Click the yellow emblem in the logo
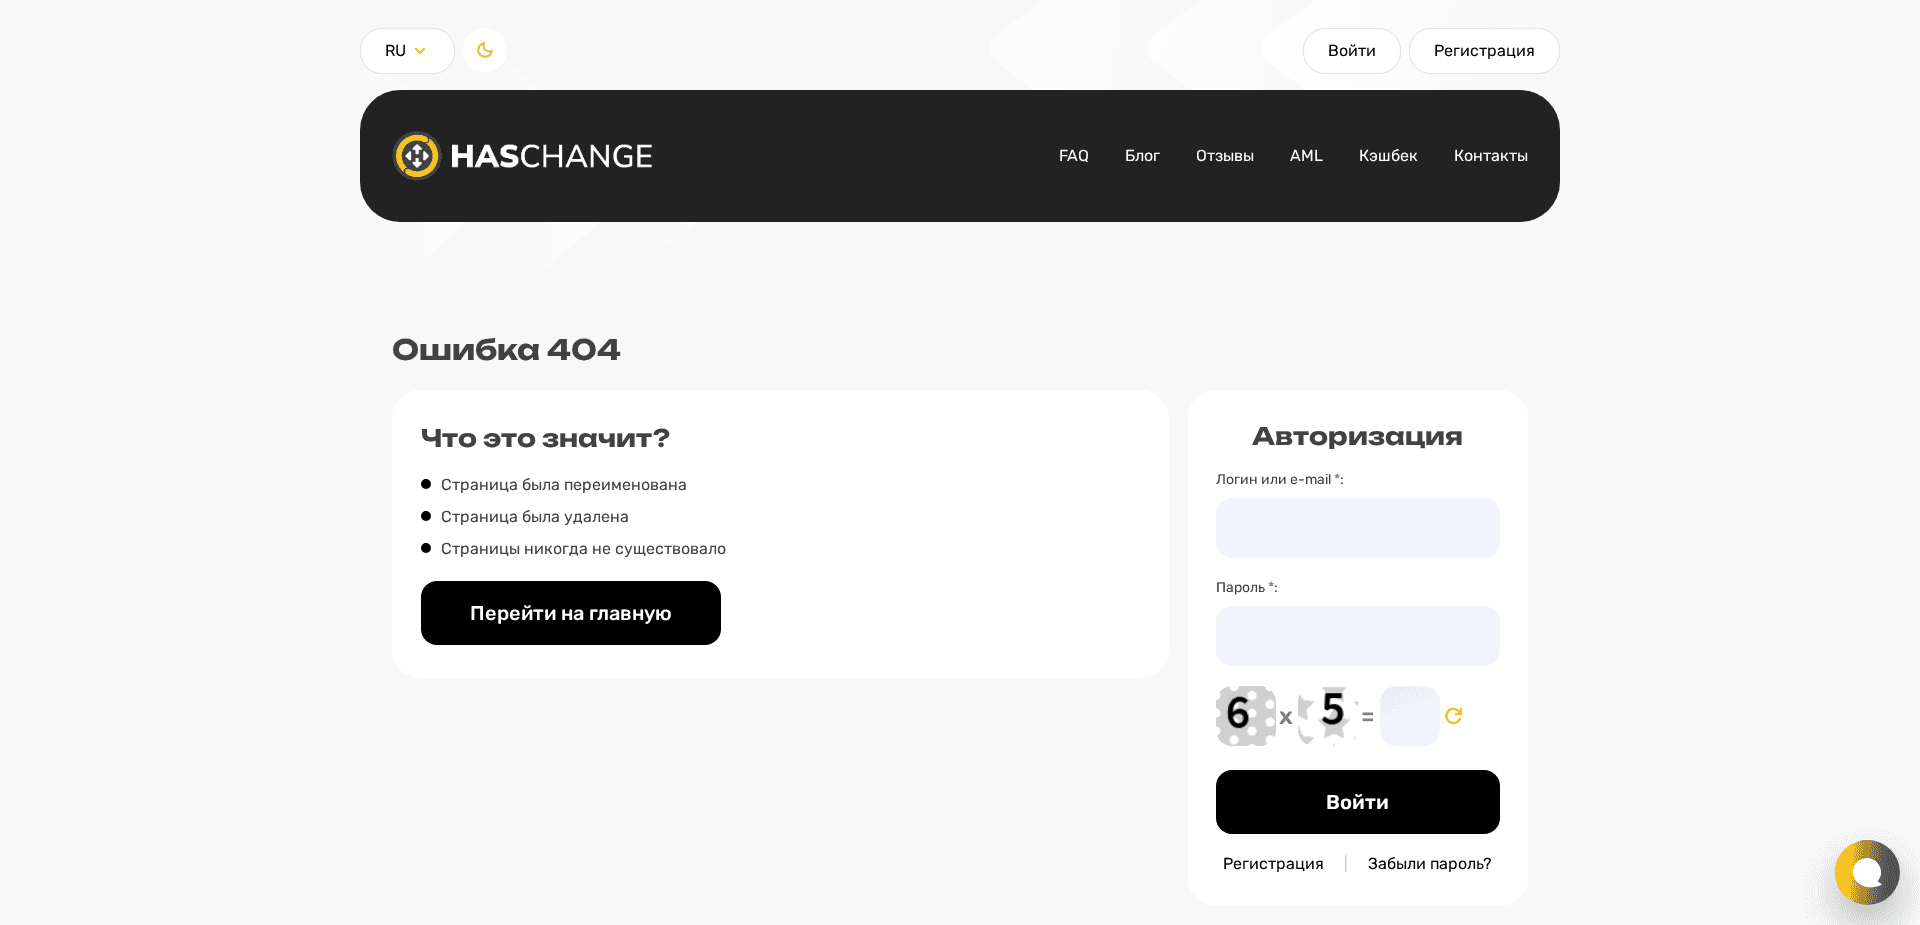Screen dimensions: 1920x925 point(419,156)
